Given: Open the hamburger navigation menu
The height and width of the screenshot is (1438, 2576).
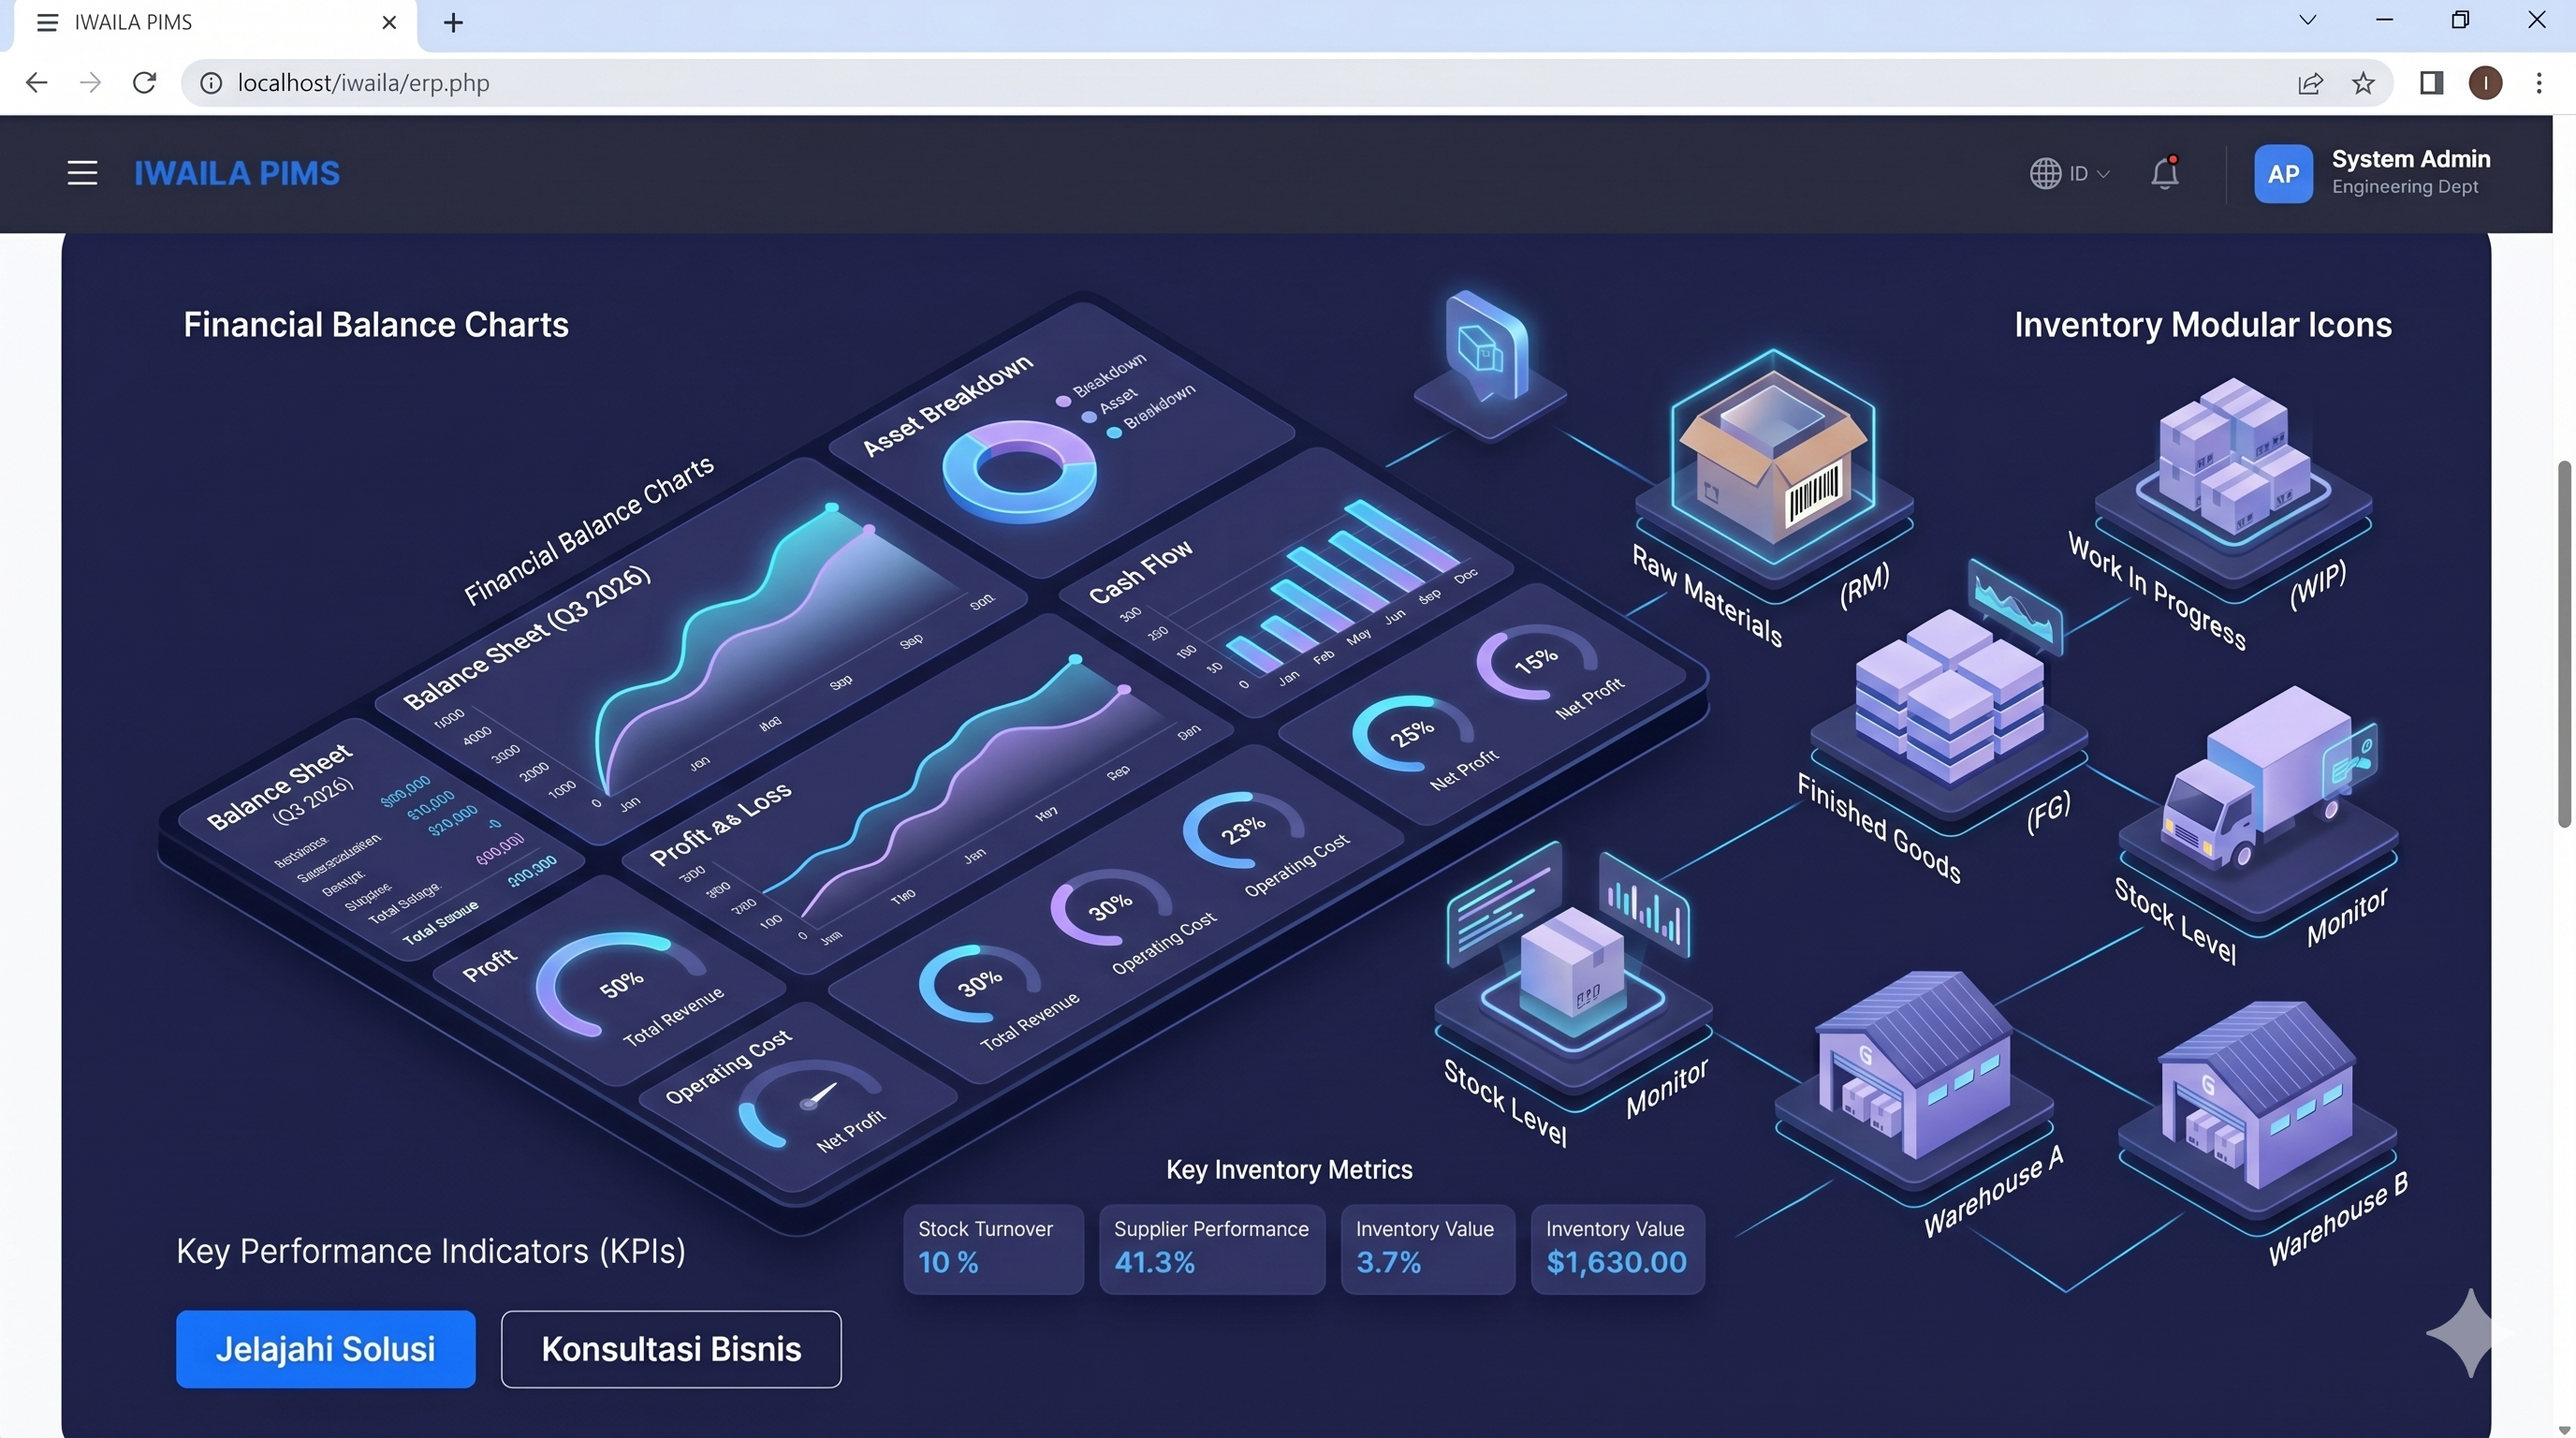Looking at the screenshot, I should [x=82, y=173].
